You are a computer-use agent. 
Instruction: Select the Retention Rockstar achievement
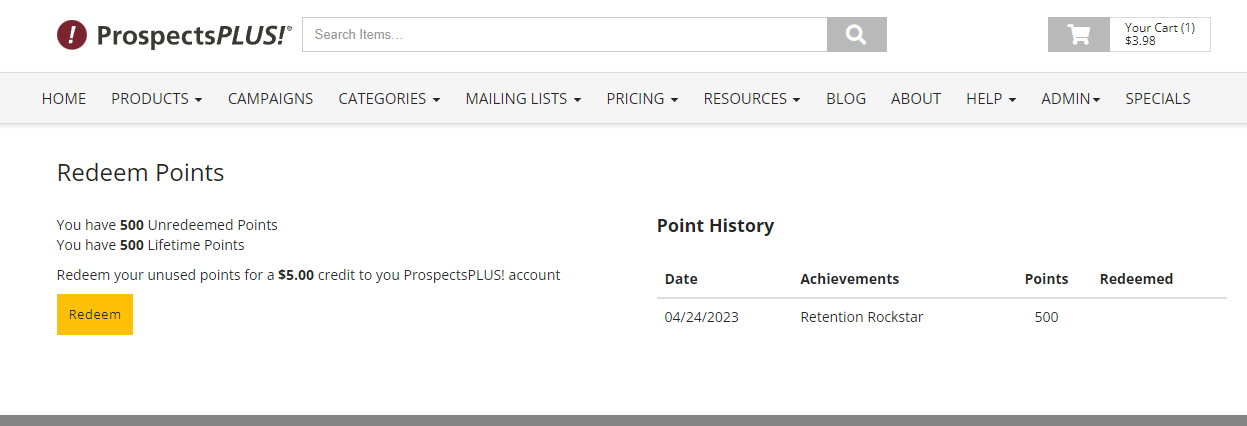tap(862, 317)
